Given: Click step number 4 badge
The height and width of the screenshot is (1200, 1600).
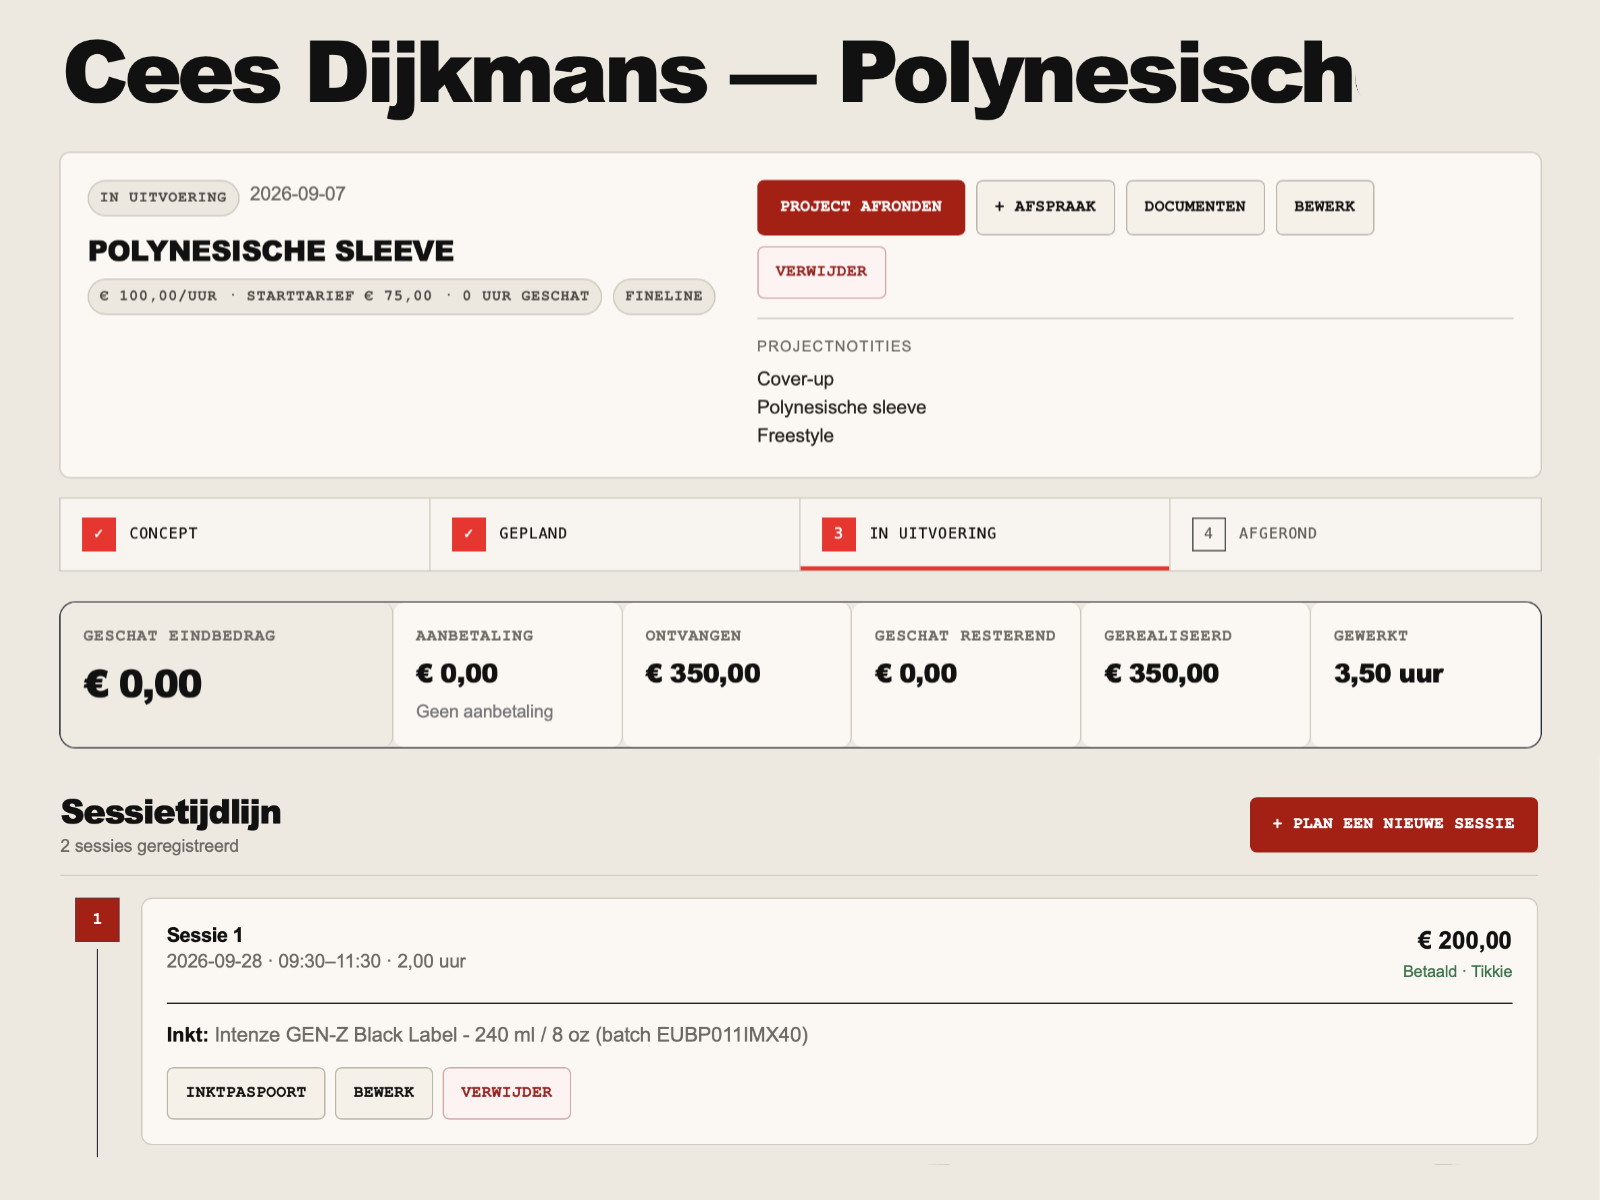Looking at the screenshot, I should point(1209,534).
